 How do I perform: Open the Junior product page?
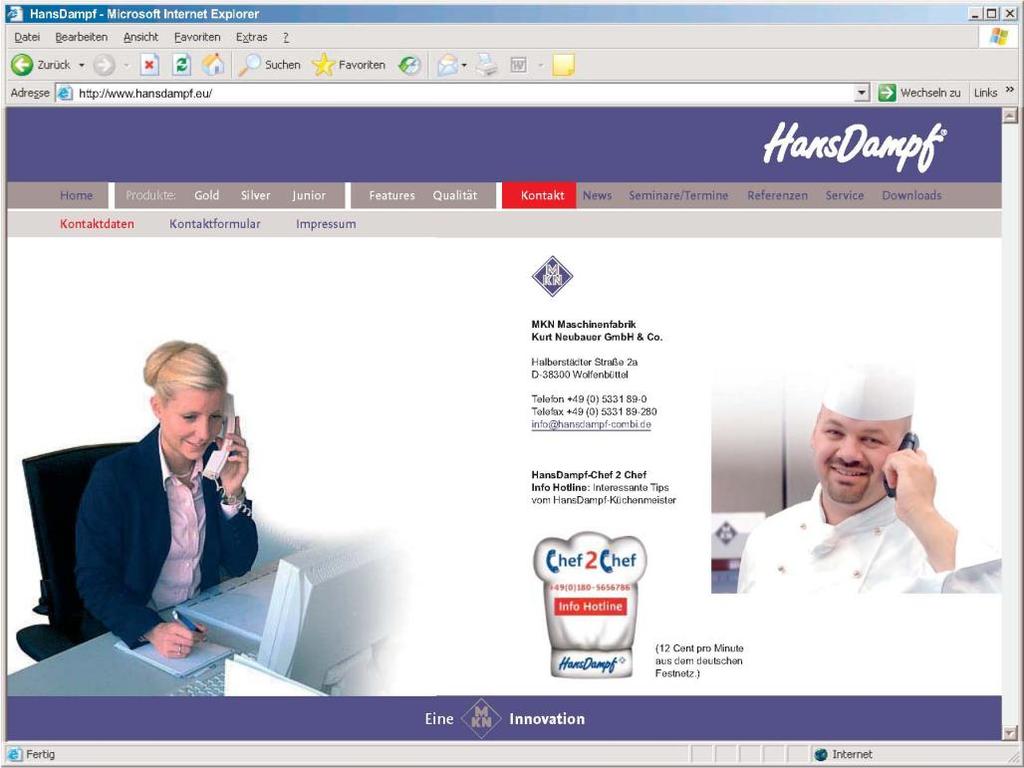coord(309,195)
